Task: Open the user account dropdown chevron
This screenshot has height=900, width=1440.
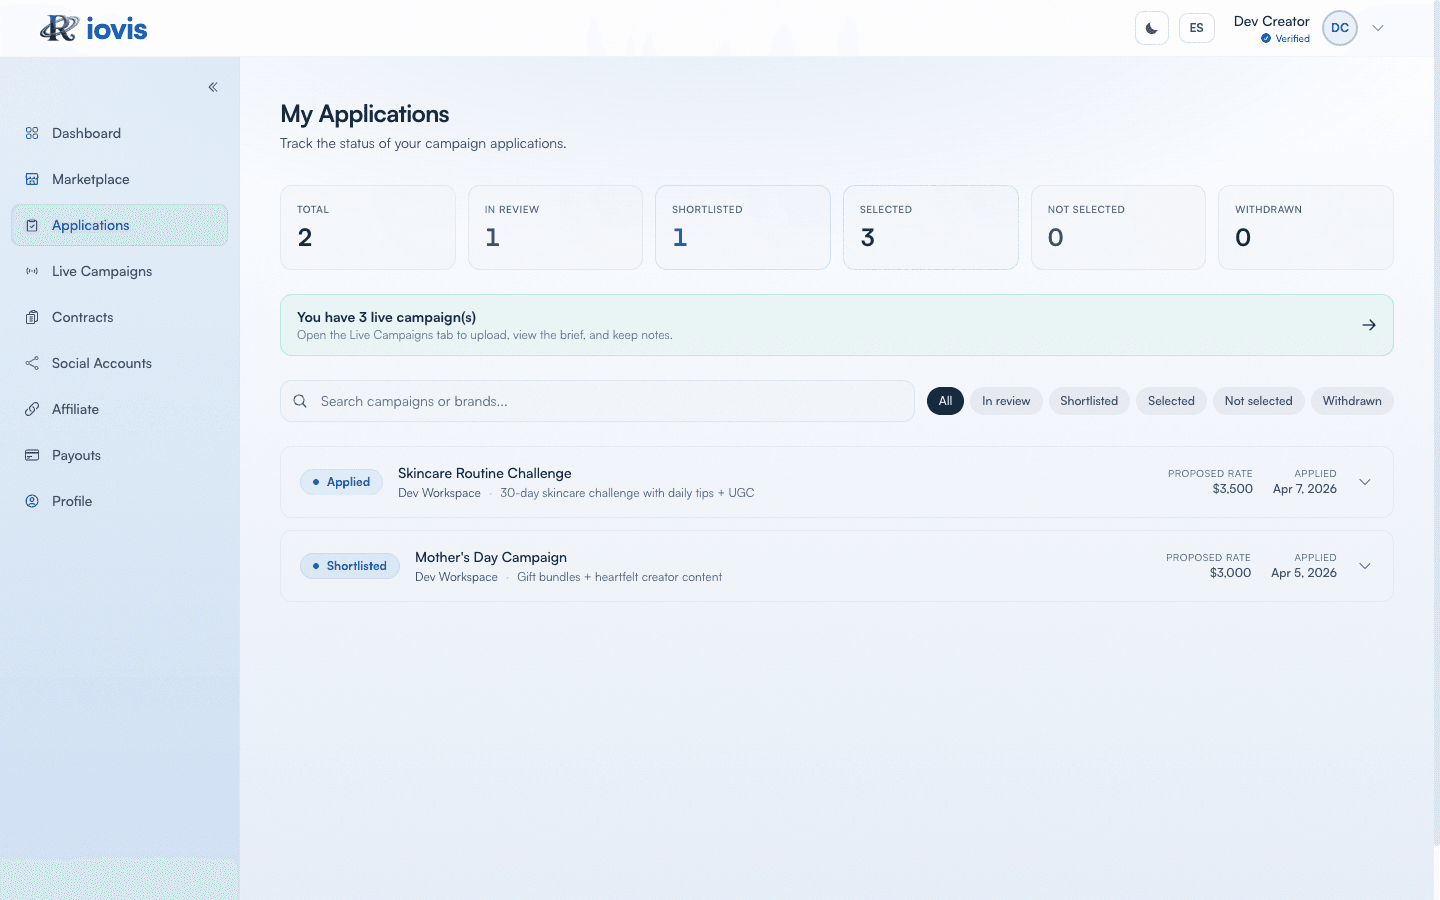Action: tap(1378, 28)
